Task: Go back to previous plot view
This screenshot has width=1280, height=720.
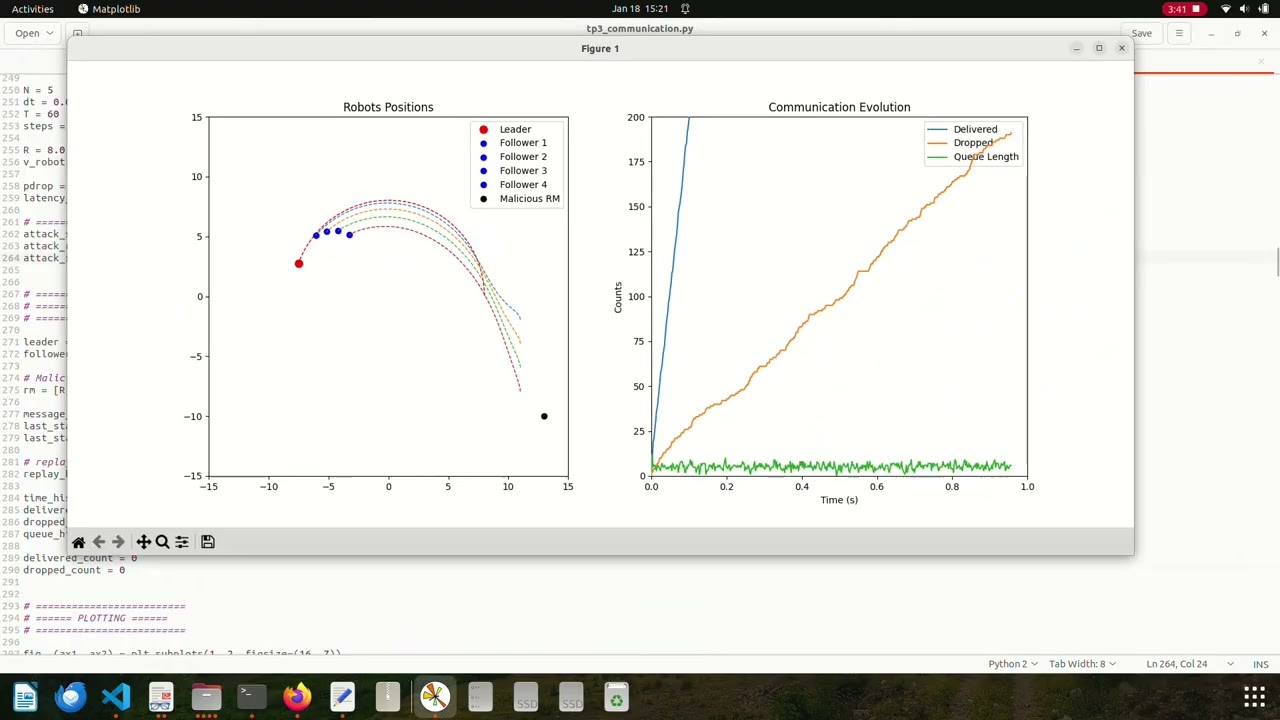Action: coord(98,542)
